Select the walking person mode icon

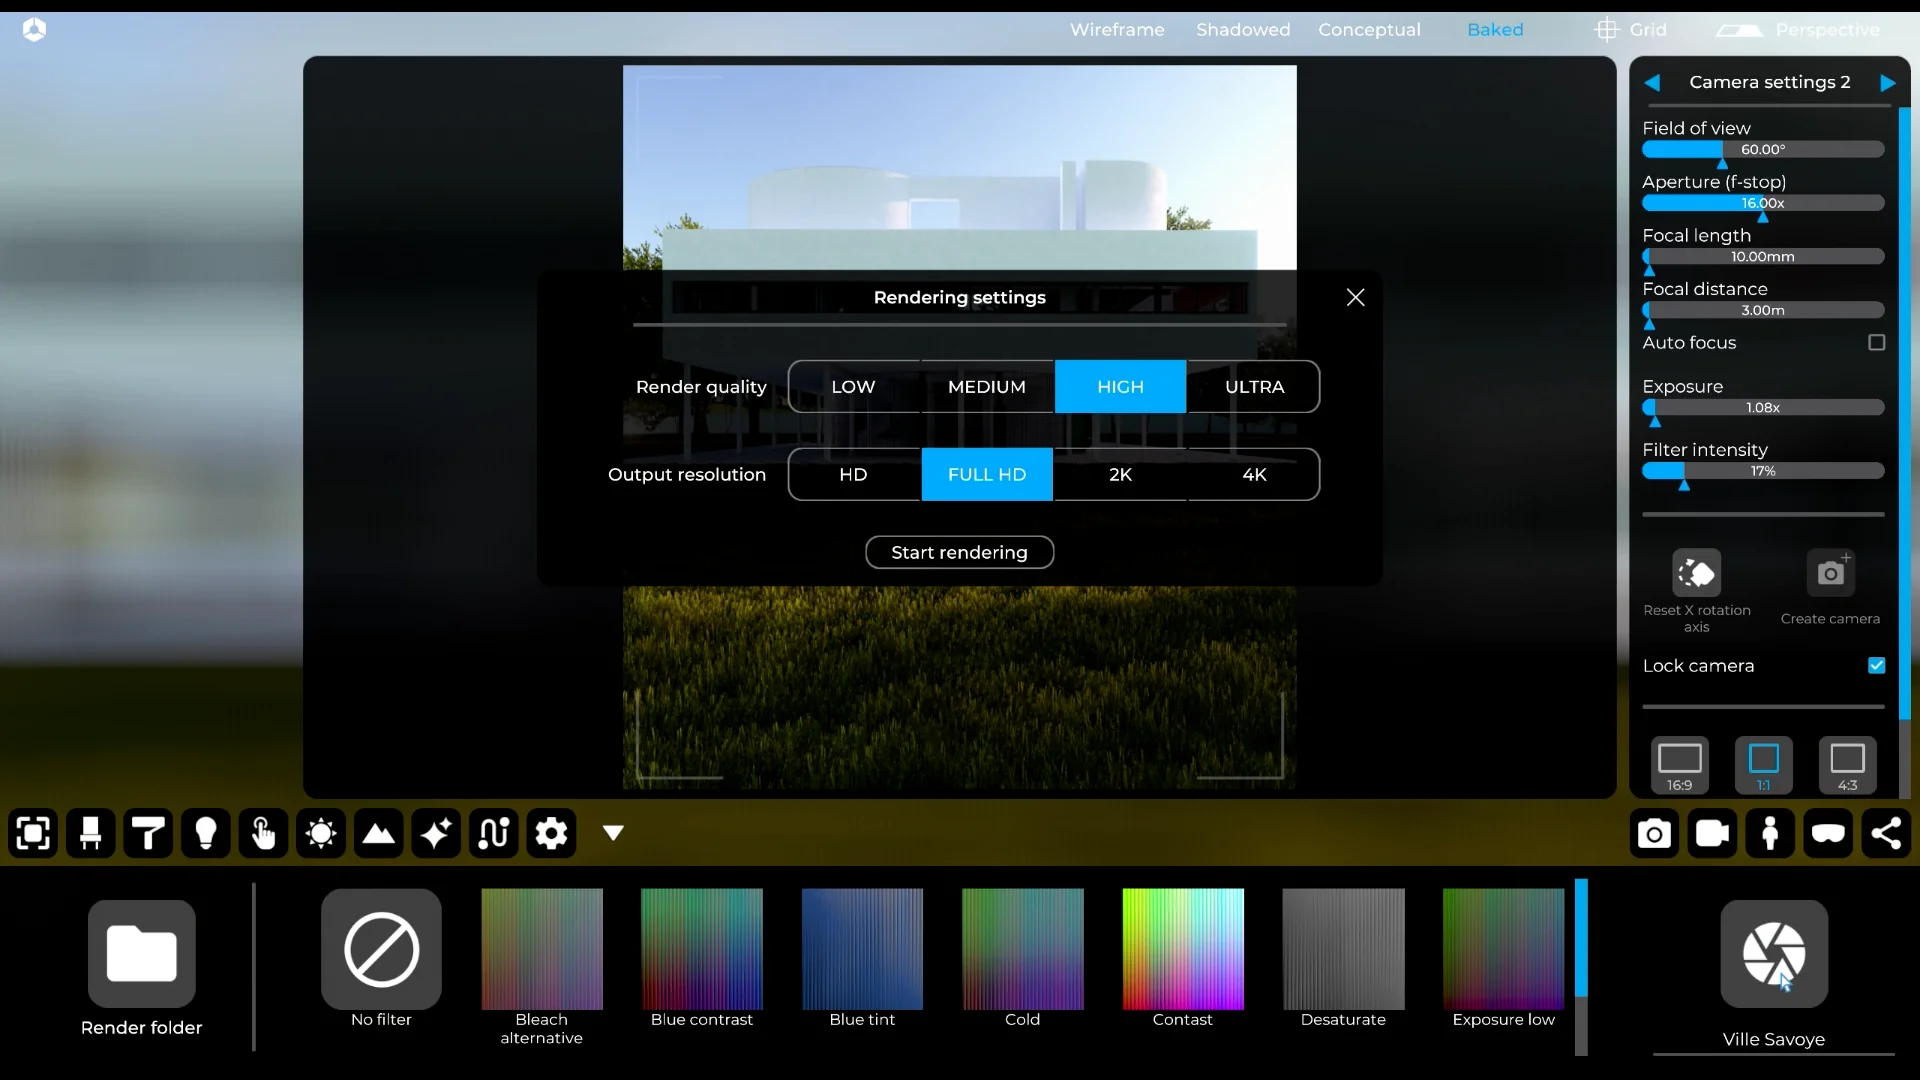pos(1770,833)
